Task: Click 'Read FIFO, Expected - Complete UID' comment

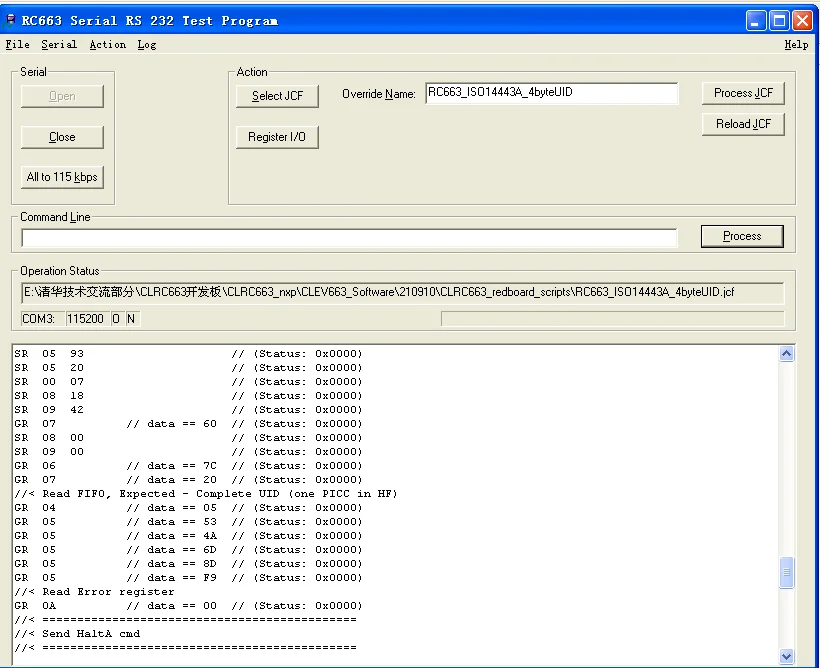Action: point(206,494)
